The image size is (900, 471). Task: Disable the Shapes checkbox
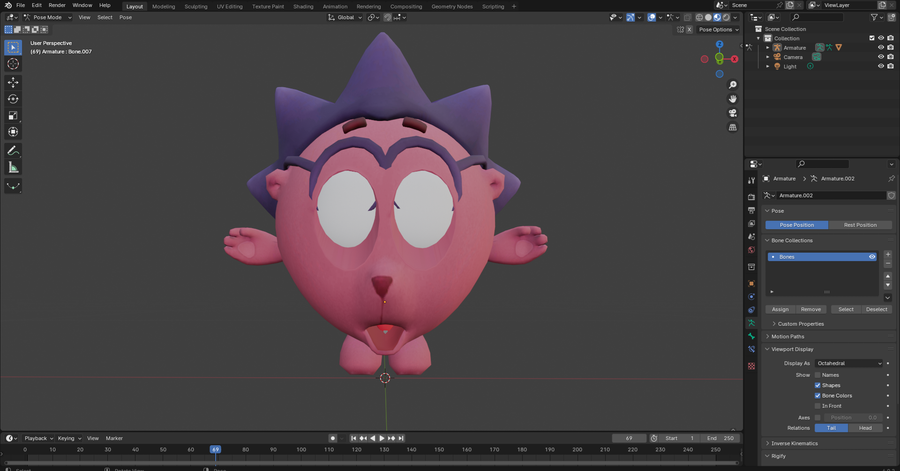click(x=817, y=386)
